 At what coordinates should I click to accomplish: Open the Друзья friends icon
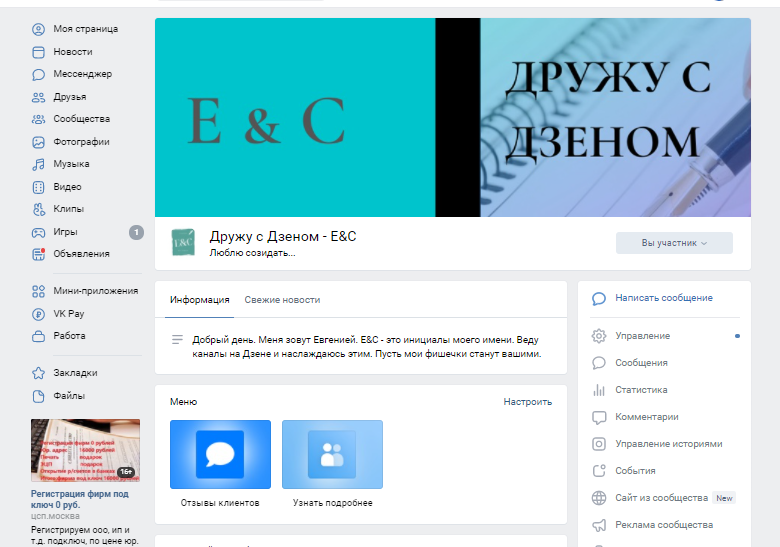tap(38, 97)
